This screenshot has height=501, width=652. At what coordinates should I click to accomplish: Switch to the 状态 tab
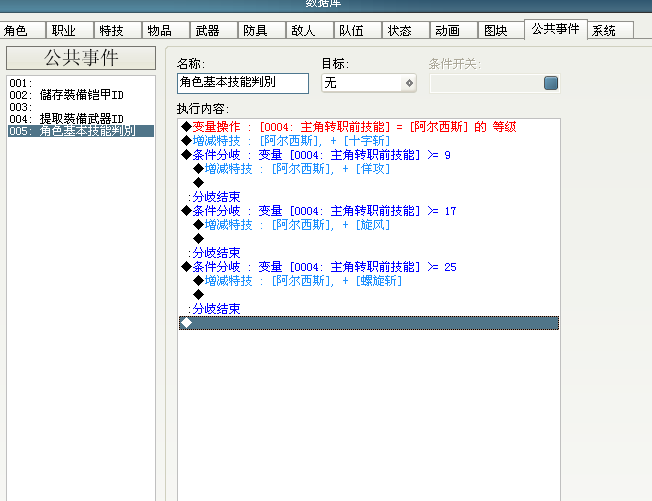[x=406, y=30]
